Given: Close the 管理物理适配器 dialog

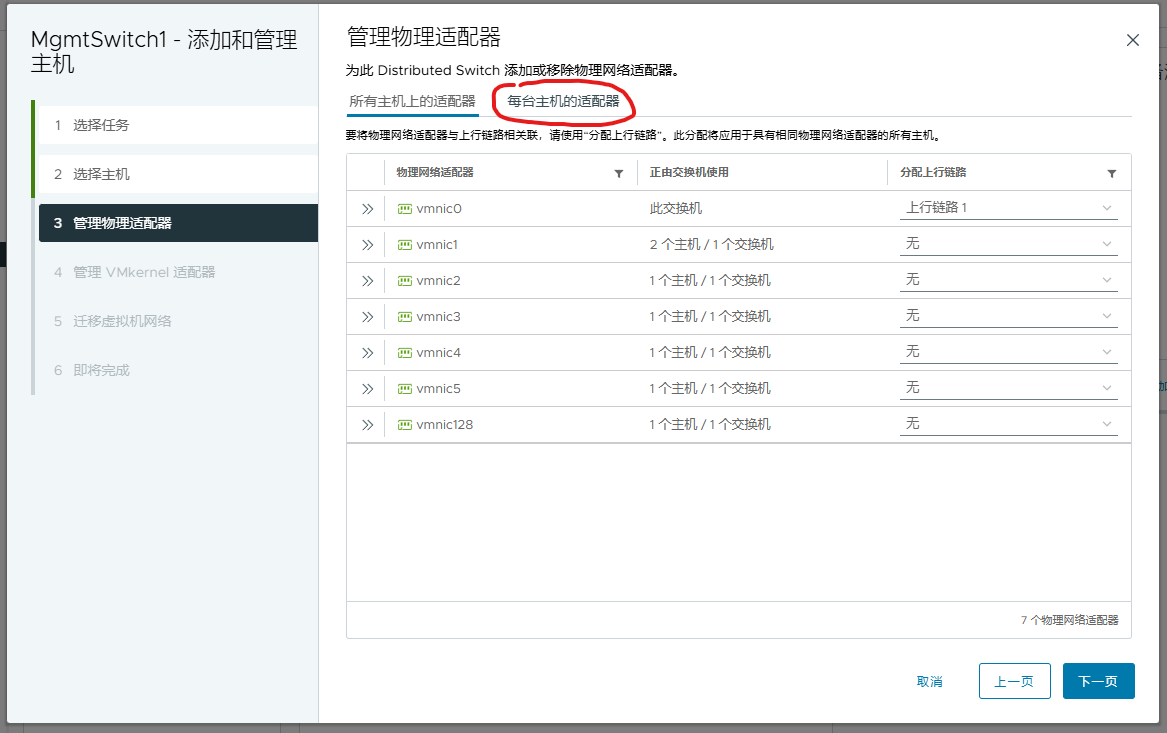Looking at the screenshot, I should 1133,40.
